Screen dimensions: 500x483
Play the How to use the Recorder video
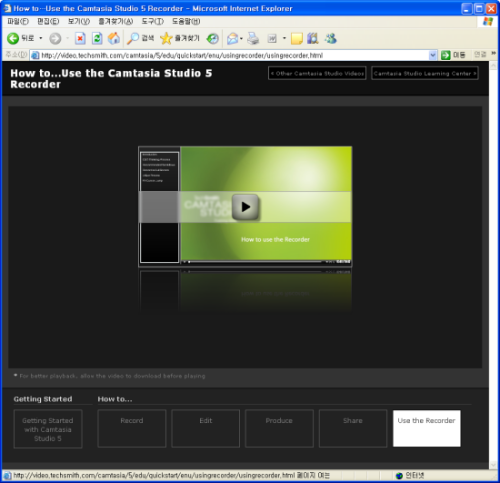click(x=246, y=207)
